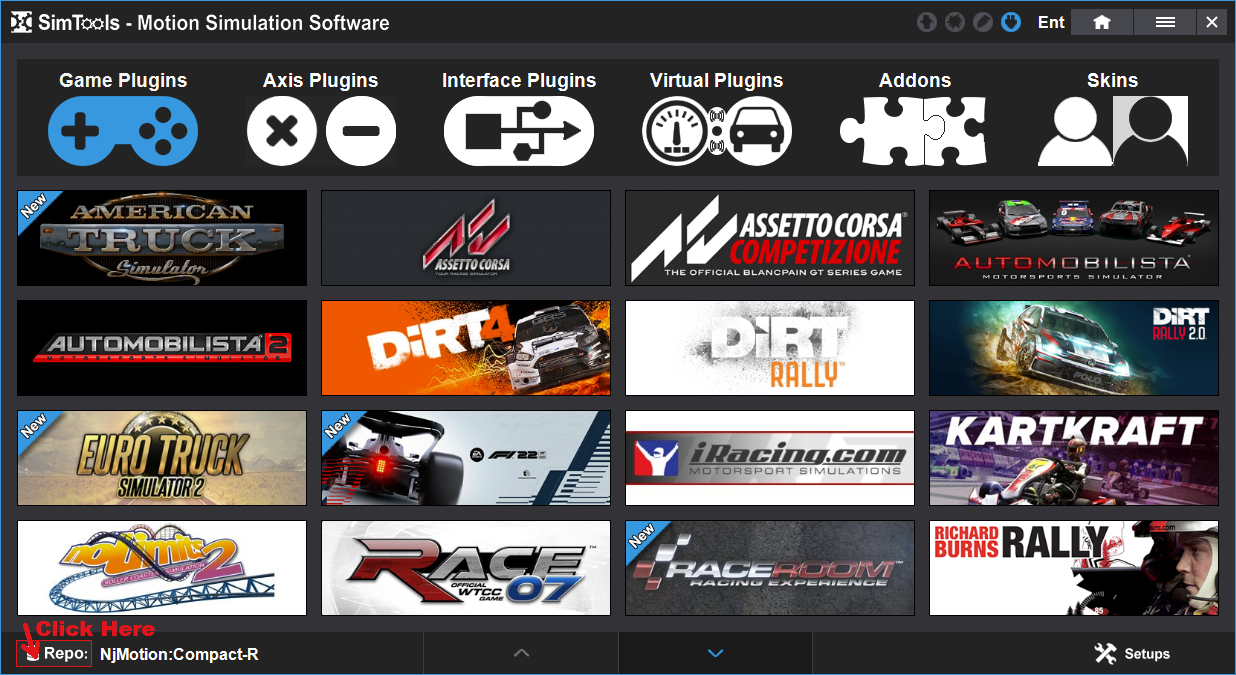Open the Addons puzzle-piece category
Image resolution: width=1236 pixels, height=675 pixels.
(914, 118)
